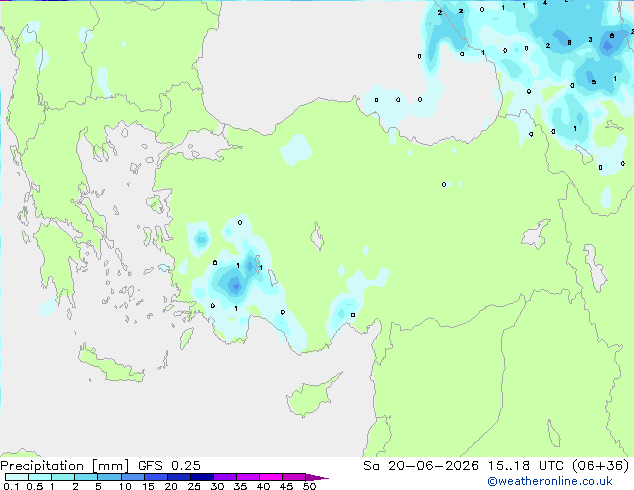Click the 25–30 mm dark blue swatch
Screen dimensions: 634x490
(x=201, y=477)
